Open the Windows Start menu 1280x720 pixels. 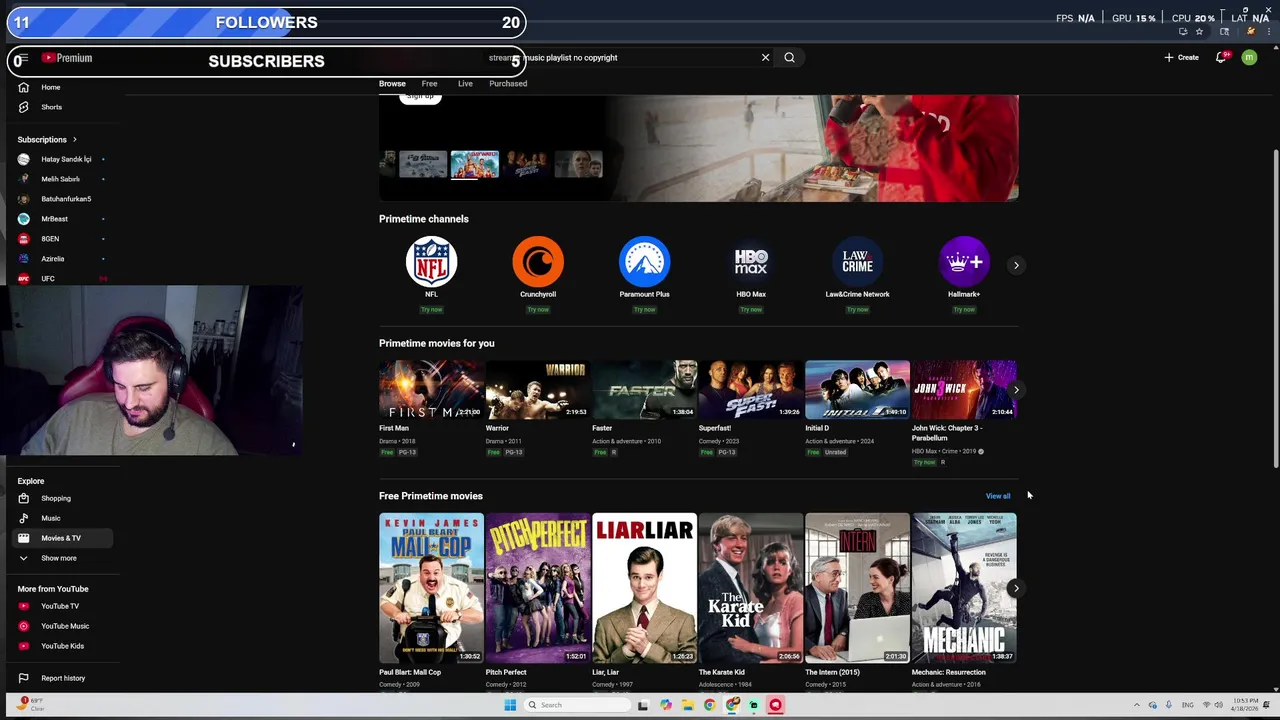coord(510,705)
